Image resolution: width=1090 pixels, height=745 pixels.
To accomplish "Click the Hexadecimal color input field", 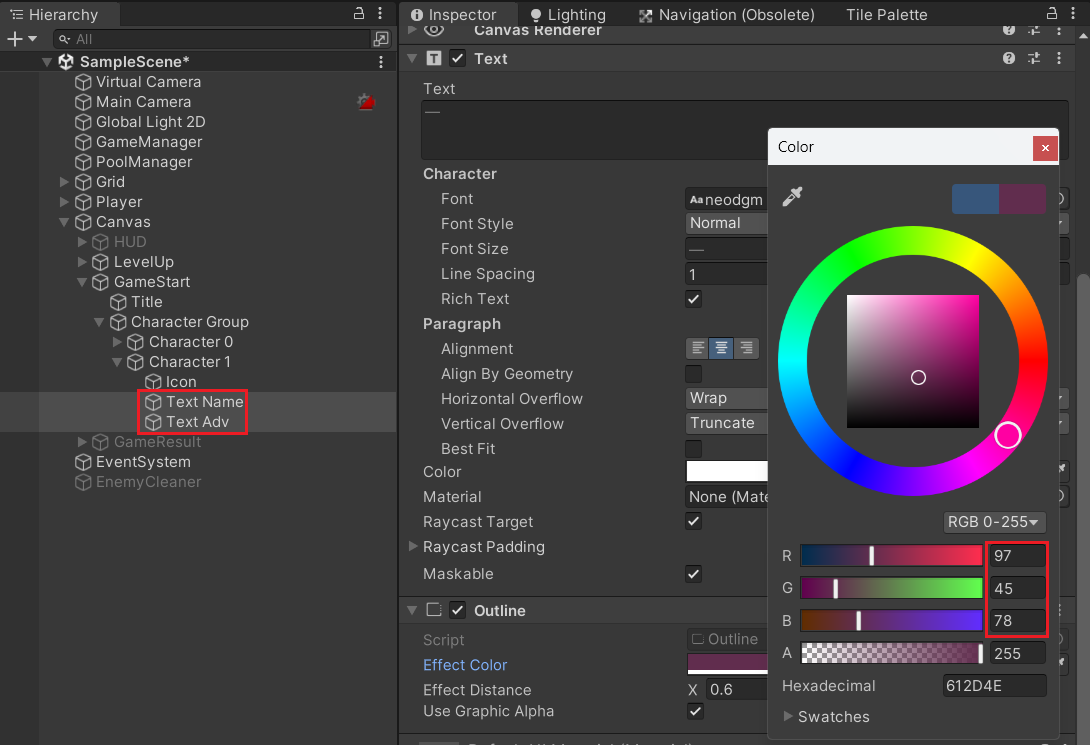I will [994, 686].
